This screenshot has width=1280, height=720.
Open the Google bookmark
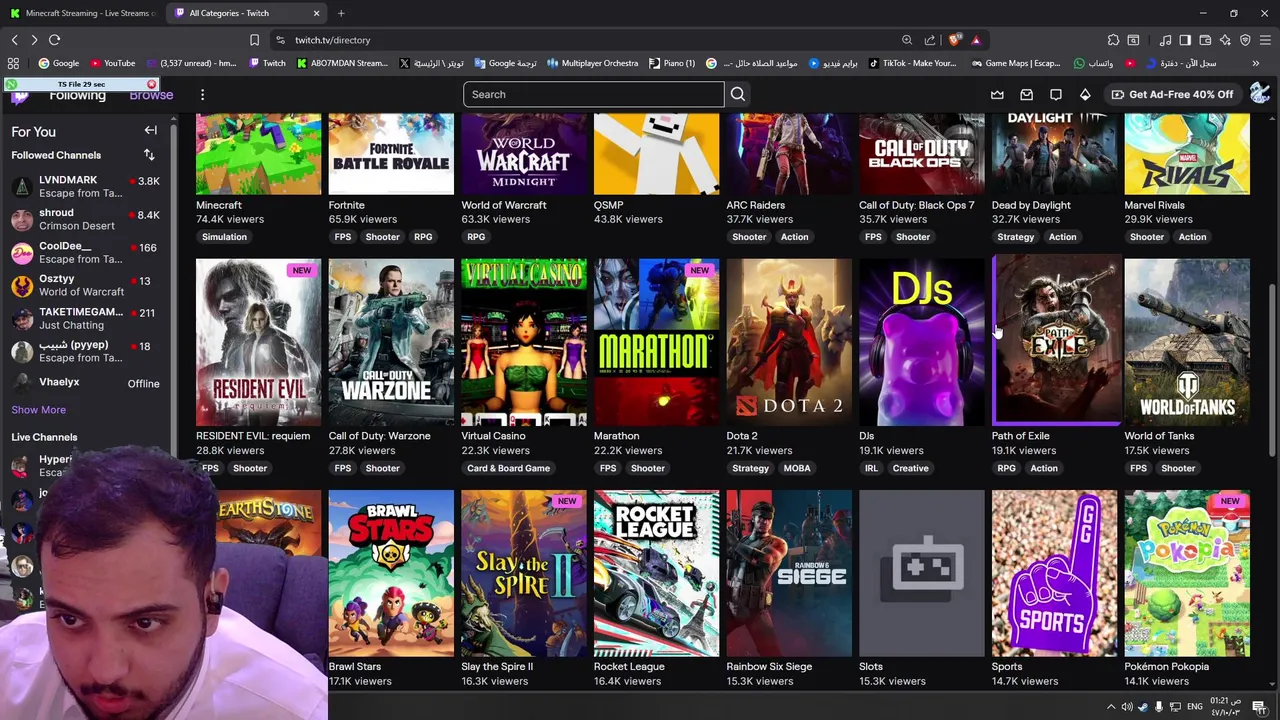click(58, 63)
